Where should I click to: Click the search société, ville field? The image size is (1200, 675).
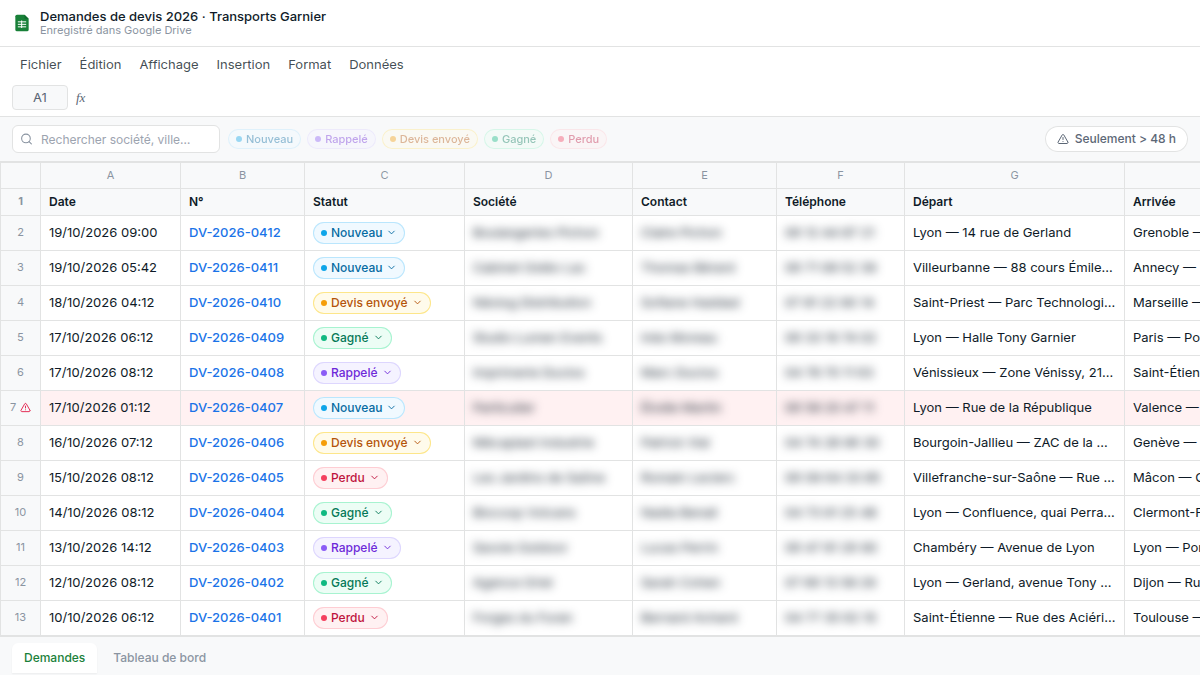pos(116,139)
